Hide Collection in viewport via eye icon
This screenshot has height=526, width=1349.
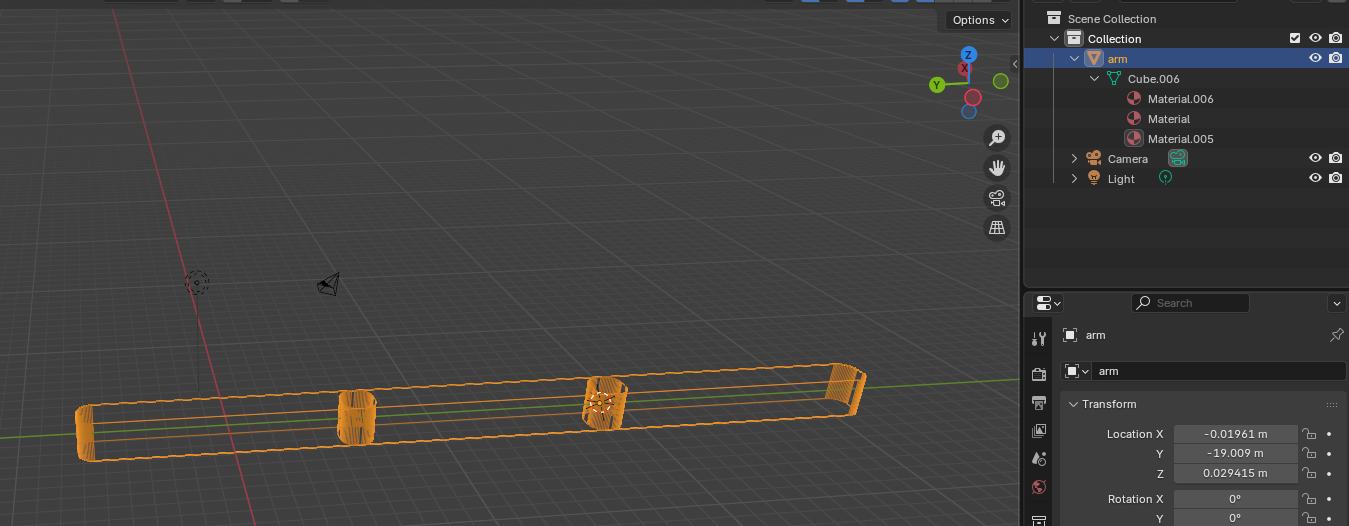click(x=1315, y=39)
